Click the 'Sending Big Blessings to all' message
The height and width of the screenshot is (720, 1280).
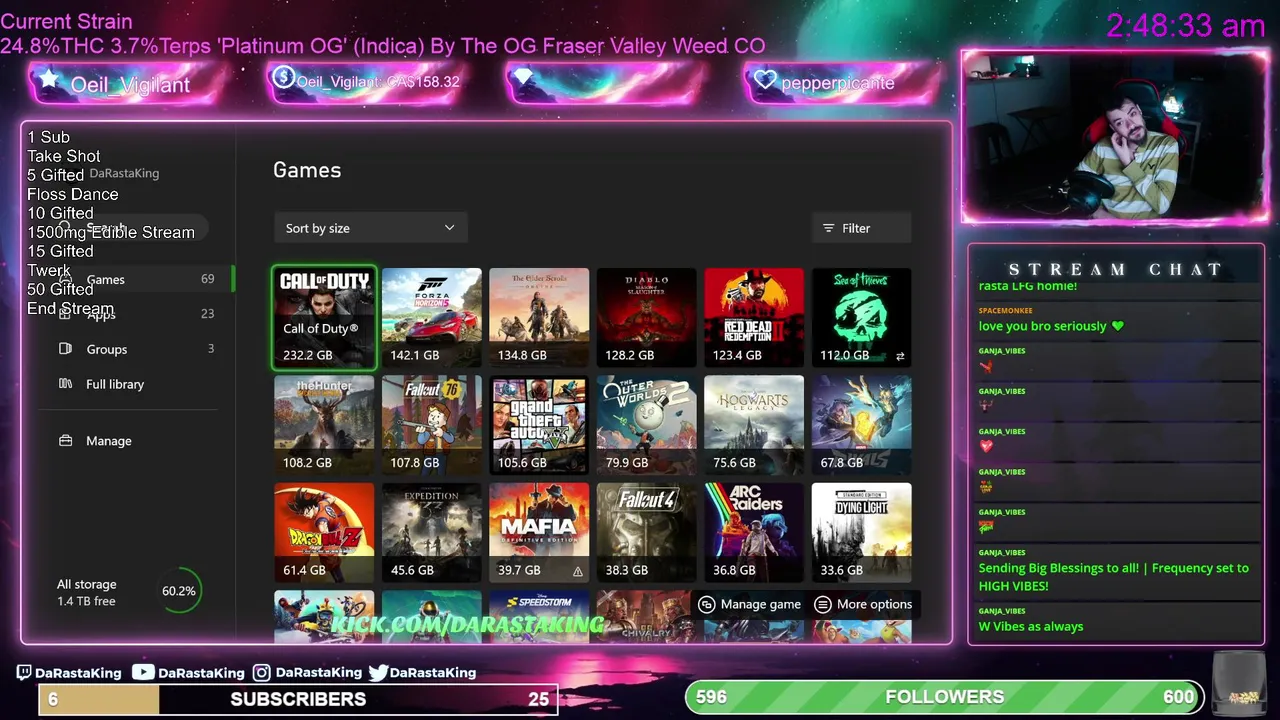1113,577
